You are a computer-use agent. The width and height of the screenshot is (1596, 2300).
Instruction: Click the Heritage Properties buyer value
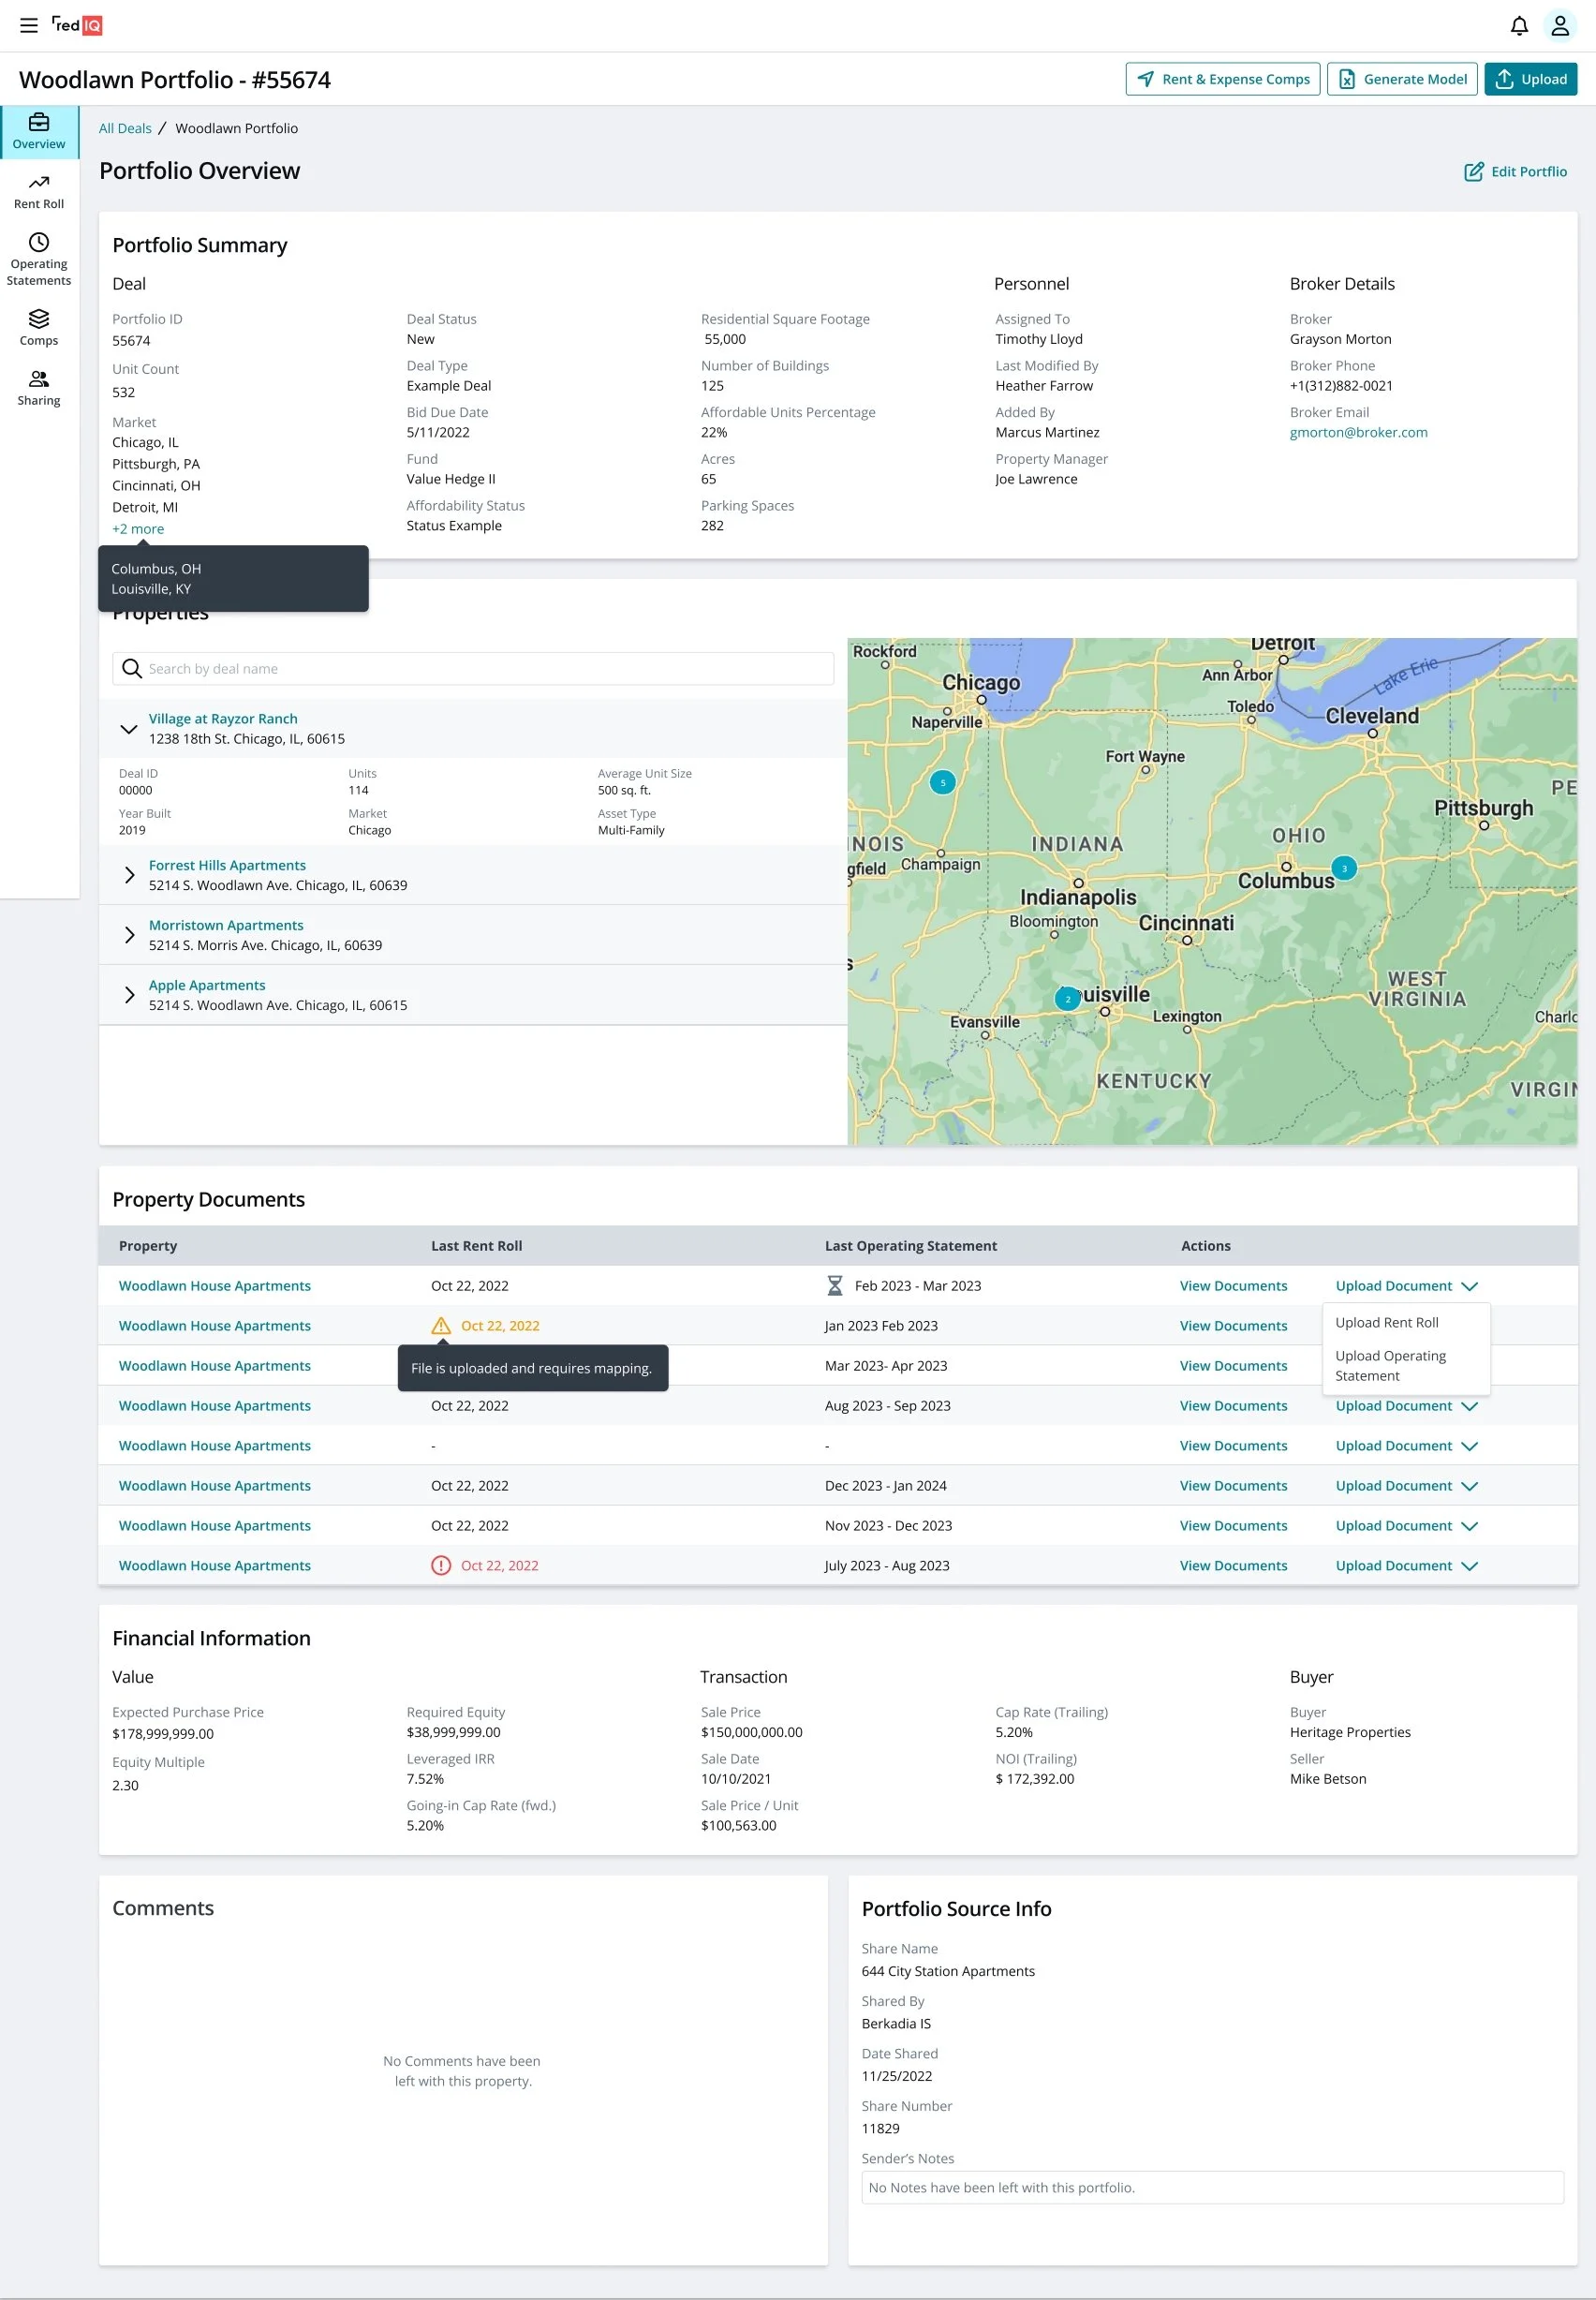point(1349,1732)
